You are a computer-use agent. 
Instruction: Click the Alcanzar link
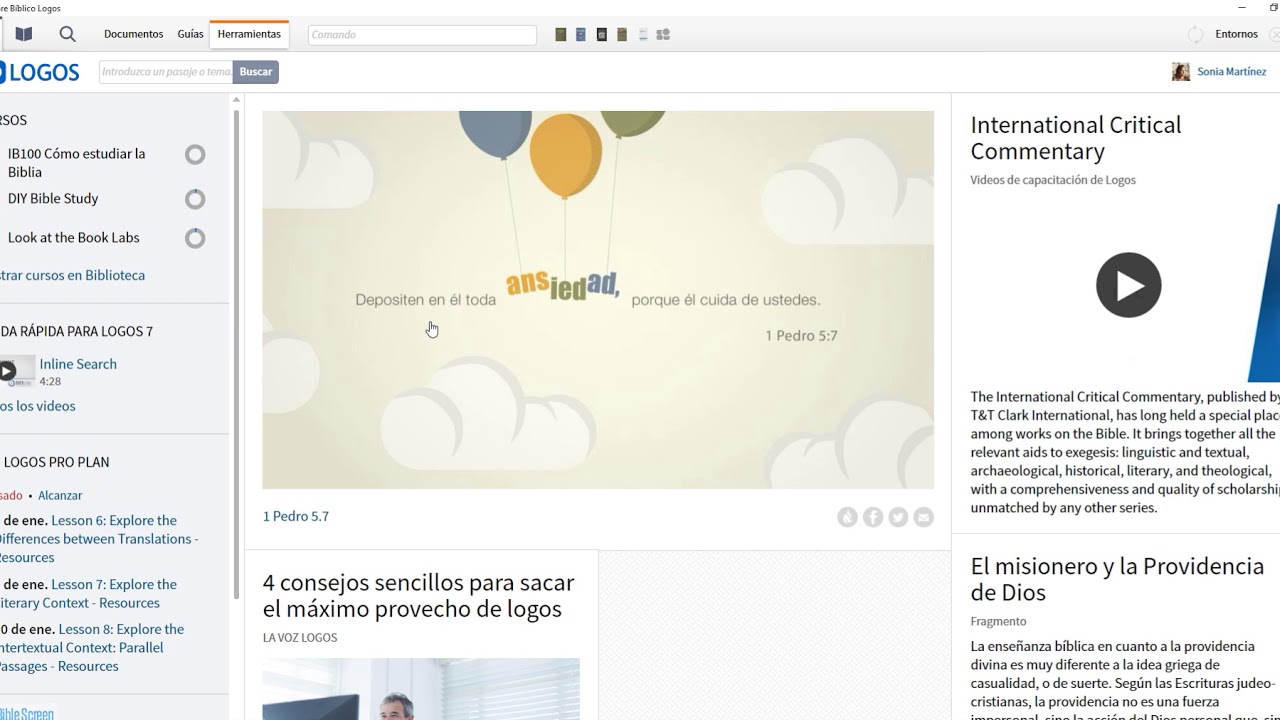tap(60, 495)
